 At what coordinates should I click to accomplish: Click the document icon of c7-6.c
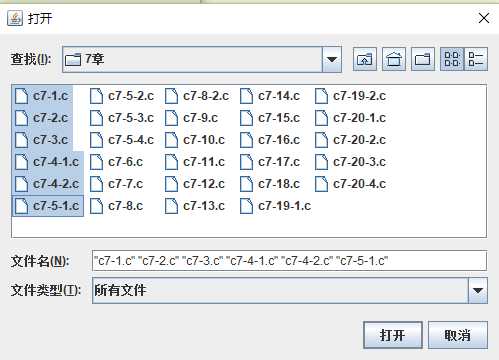[97, 162]
